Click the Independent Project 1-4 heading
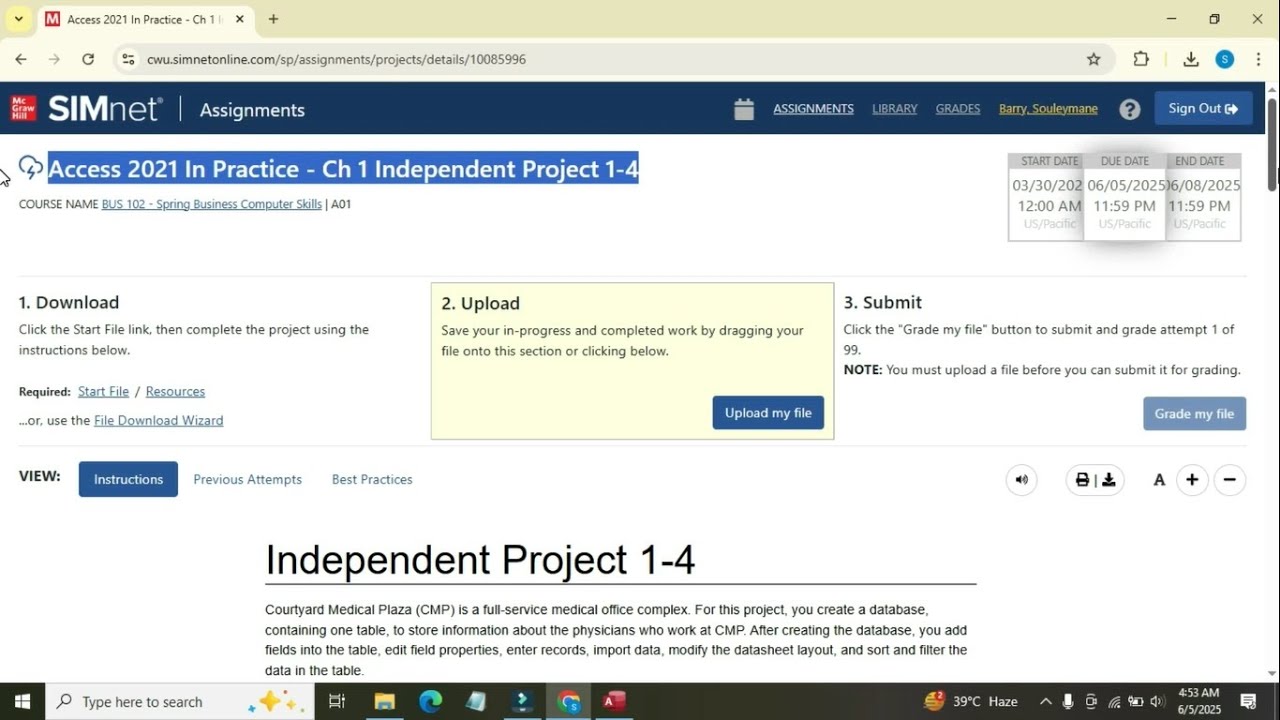 pyautogui.click(x=480, y=560)
